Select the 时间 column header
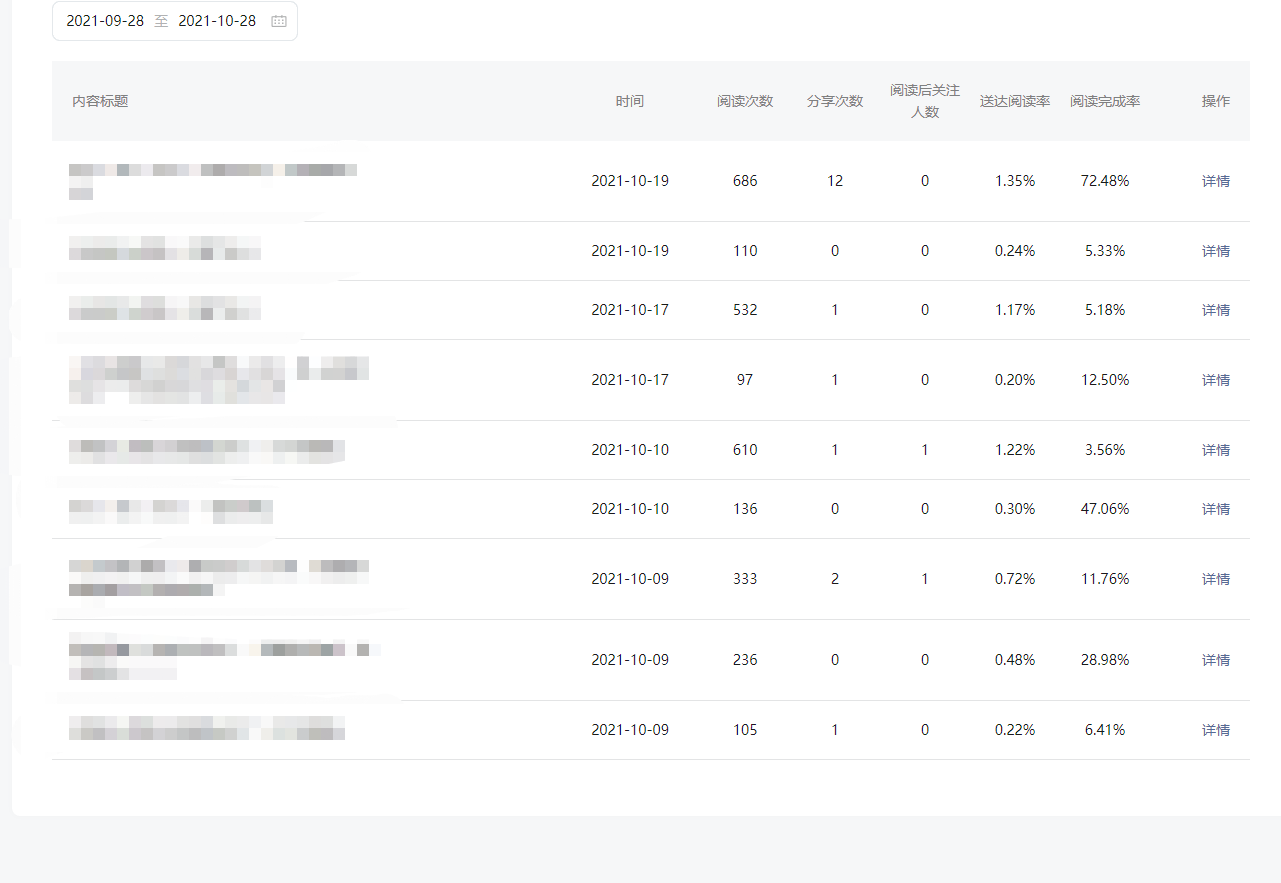 pos(630,101)
